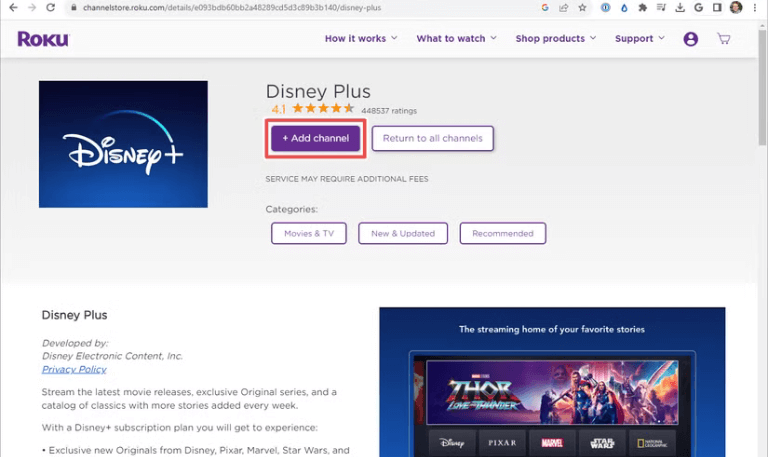Click the share page icon in the address bar
768x457 pixels.
(563, 7)
